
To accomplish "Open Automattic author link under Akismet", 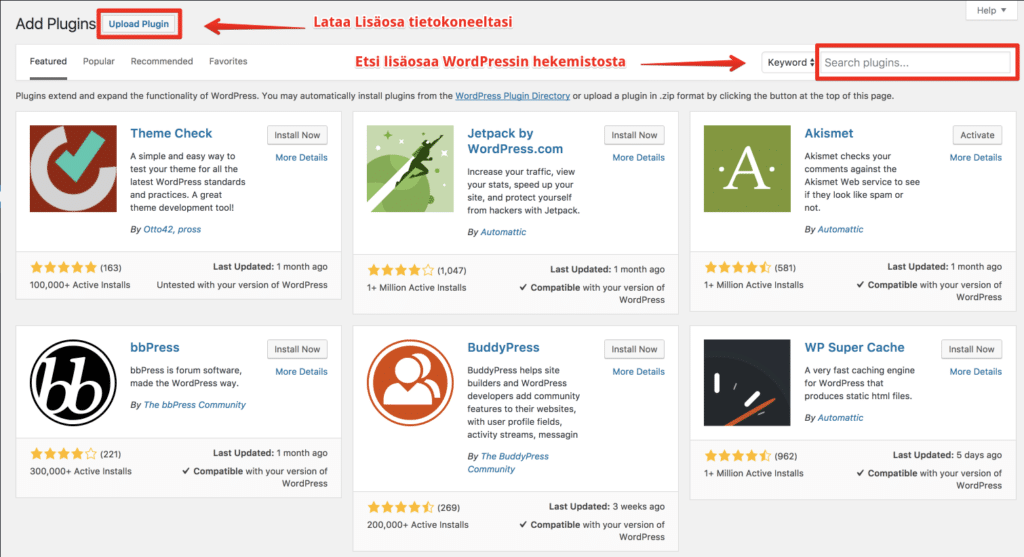I will [840, 229].
